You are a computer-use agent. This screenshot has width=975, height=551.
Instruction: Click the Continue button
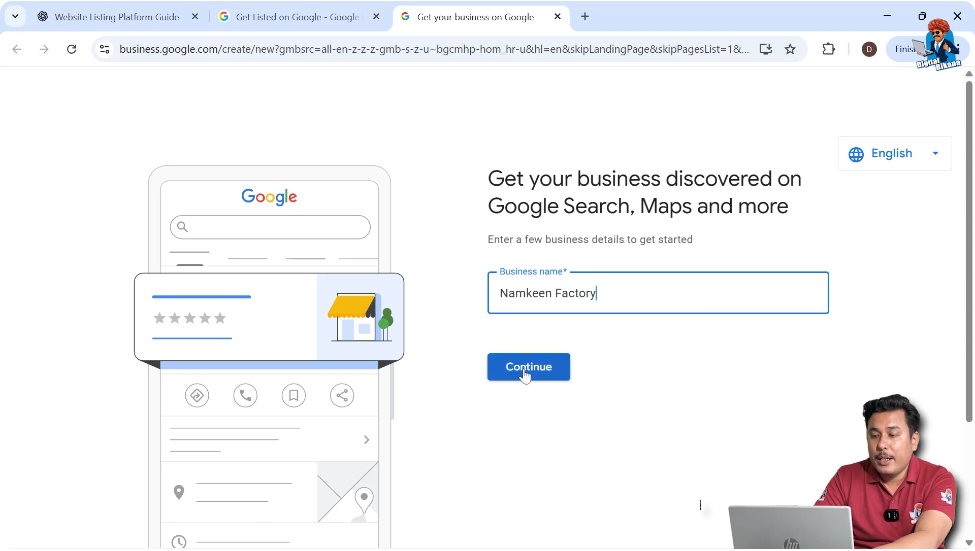(x=529, y=367)
